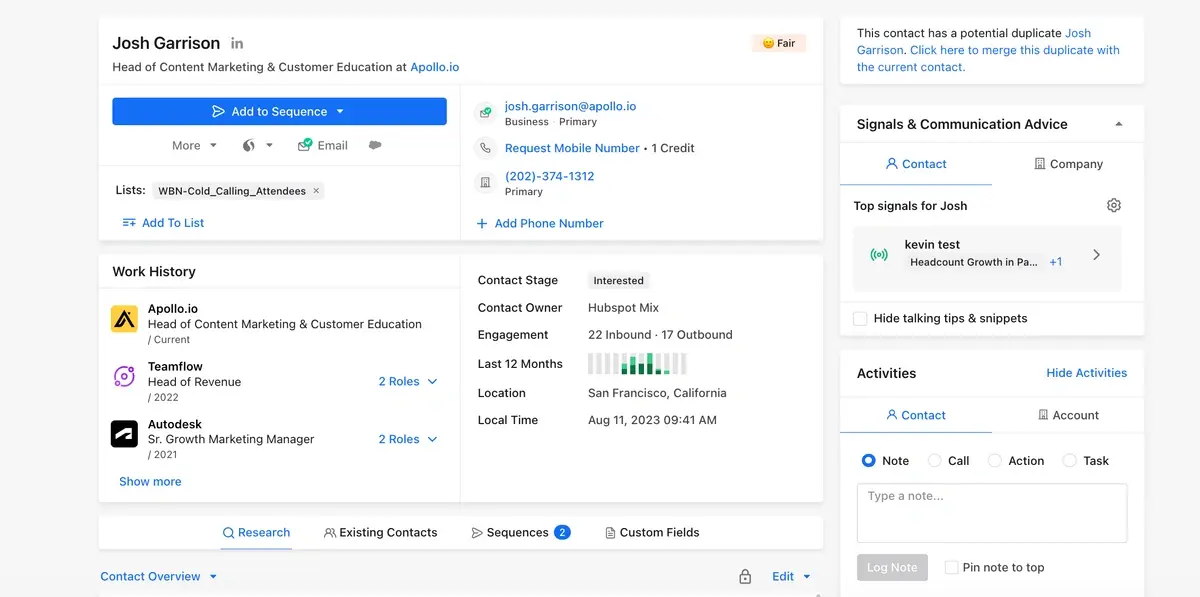
Task: Click the Teamflow company logo
Action: coord(124,377)
